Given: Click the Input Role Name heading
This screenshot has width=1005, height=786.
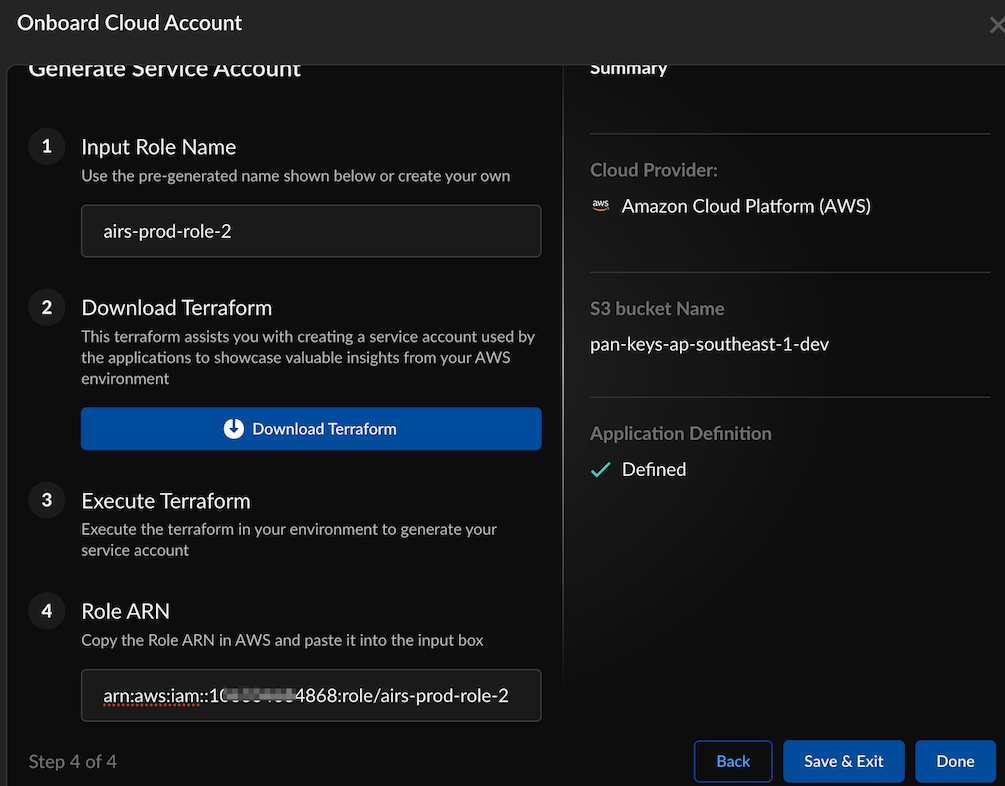Looking at the screenshot, I should tap(158, 147).
